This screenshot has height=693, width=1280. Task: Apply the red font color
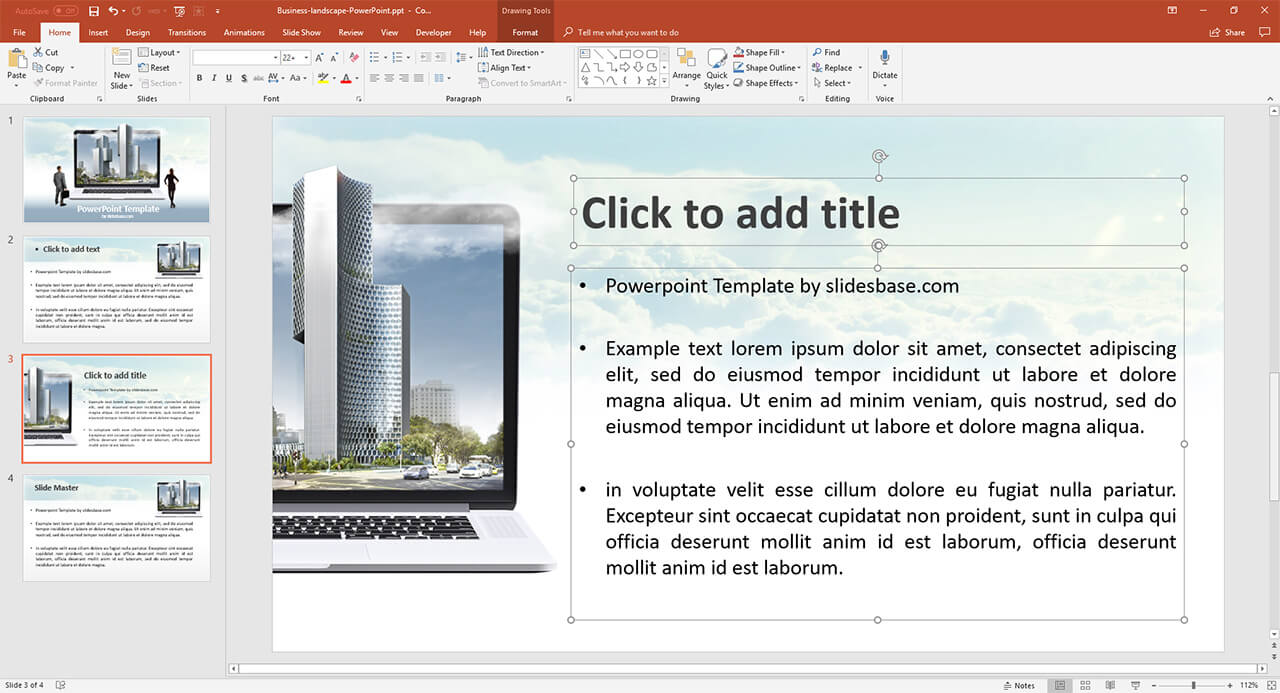pos(345,78)
